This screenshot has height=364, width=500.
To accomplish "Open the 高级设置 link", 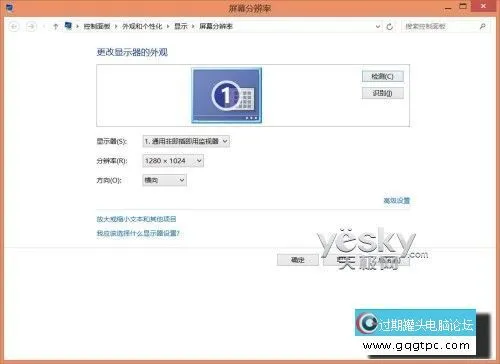I will tap(396, 201).
